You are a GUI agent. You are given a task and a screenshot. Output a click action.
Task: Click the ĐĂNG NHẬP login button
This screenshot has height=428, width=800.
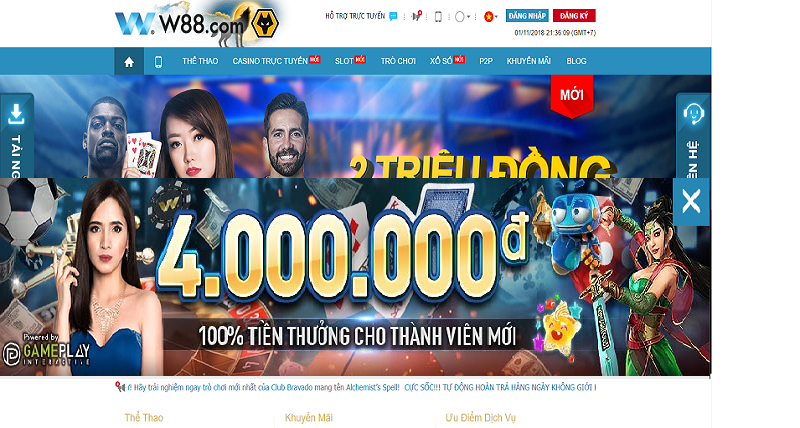(527, 16)
